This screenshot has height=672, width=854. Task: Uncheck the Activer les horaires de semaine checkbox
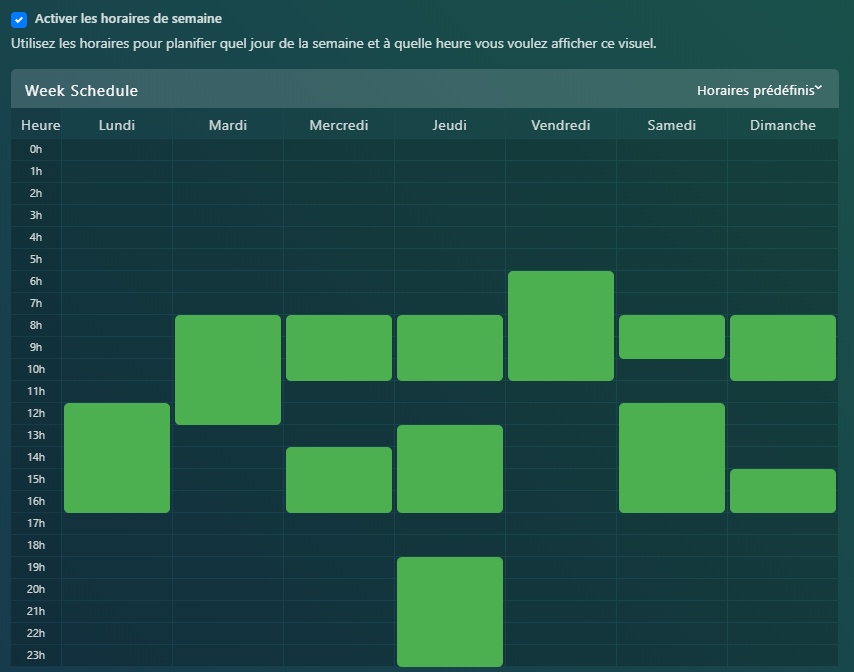(19, 19)
